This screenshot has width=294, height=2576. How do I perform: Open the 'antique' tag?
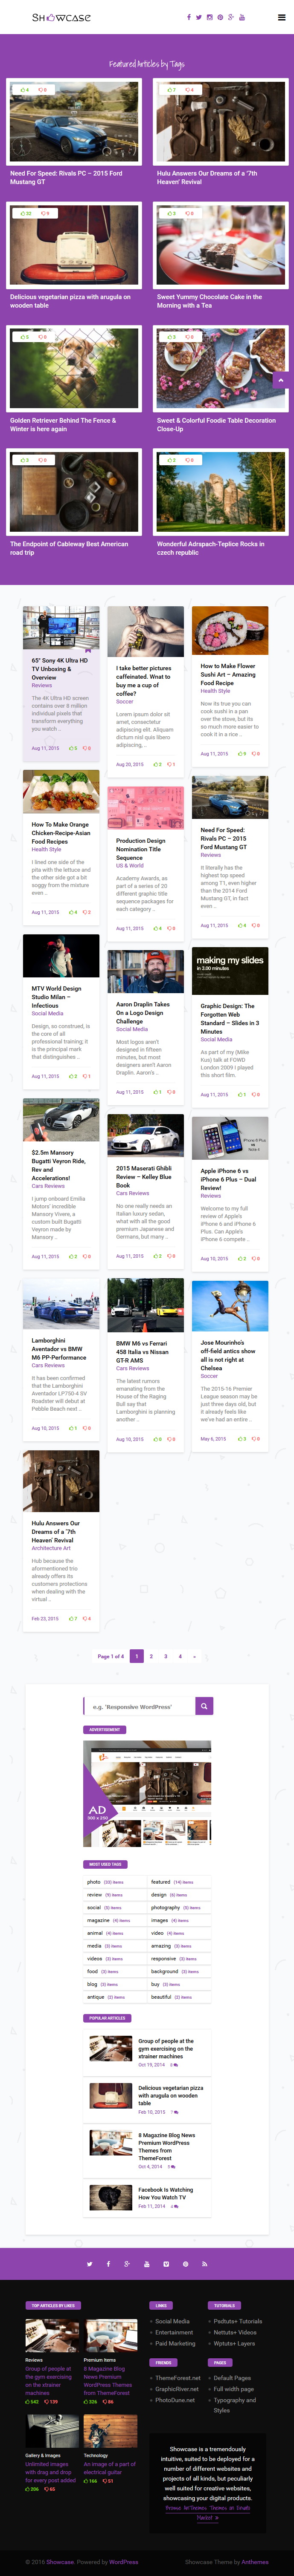95,1996
